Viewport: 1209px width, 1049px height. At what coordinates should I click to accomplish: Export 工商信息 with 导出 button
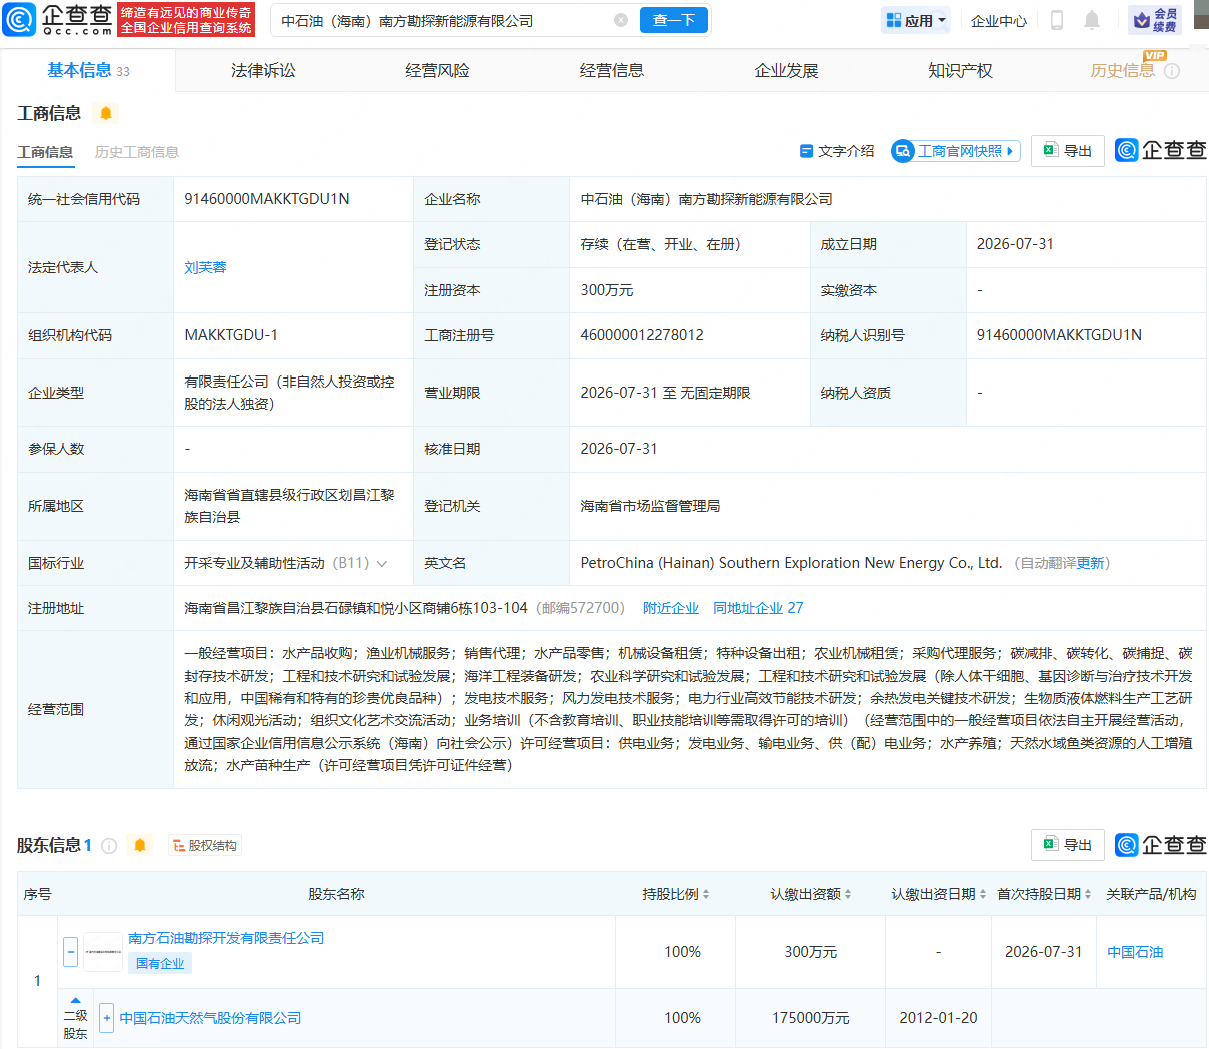click(1068, 150)
